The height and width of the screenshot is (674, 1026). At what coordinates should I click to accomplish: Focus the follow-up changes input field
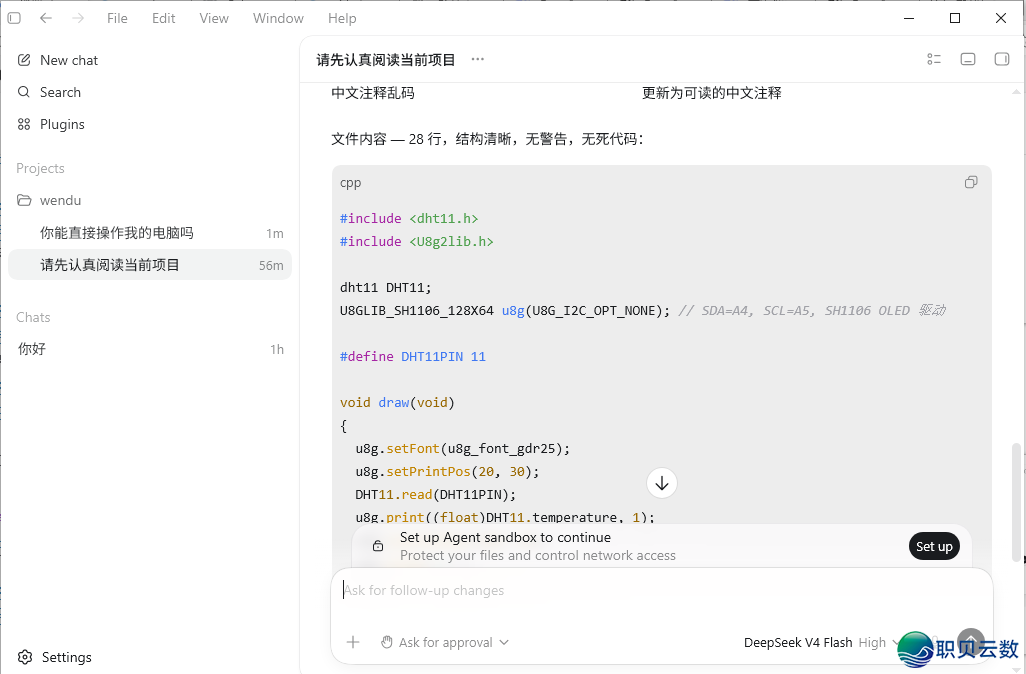661,591
